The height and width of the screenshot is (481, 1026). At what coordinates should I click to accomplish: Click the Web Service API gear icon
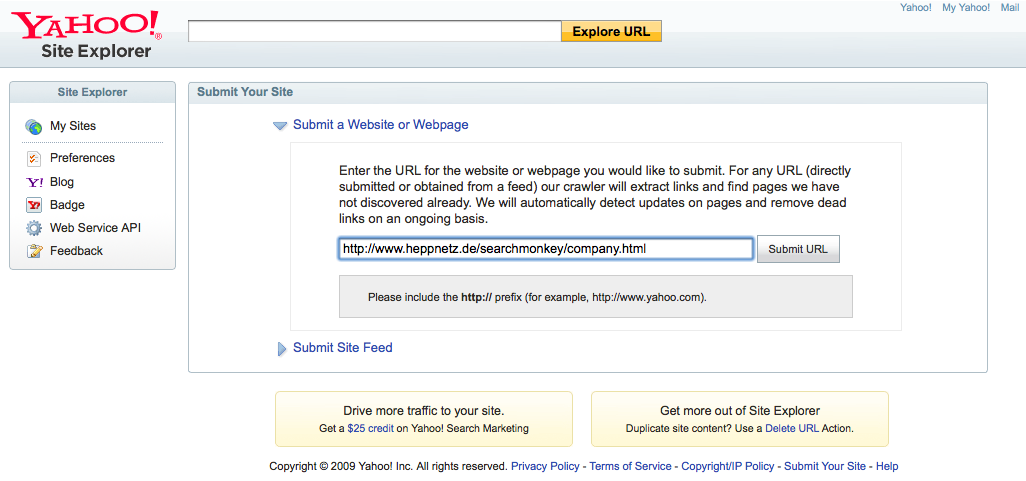(x=34, y=228)
